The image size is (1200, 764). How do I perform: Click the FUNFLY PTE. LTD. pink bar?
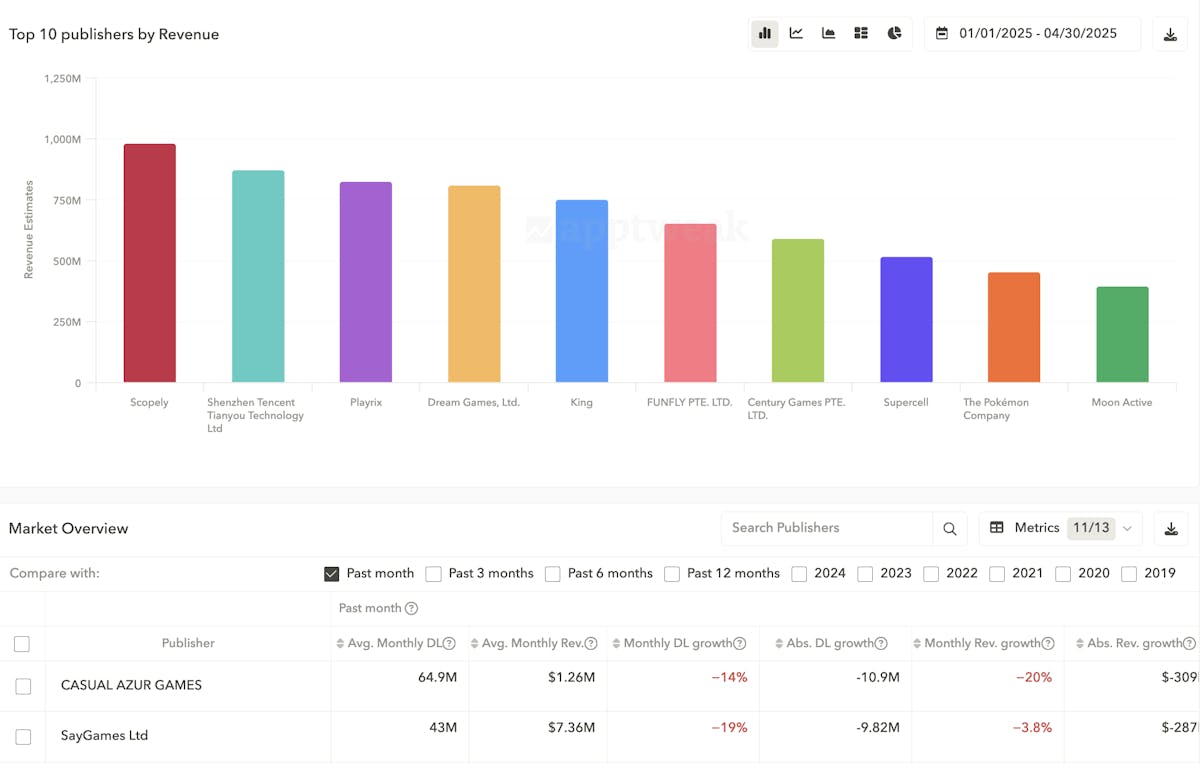point(690,303)
